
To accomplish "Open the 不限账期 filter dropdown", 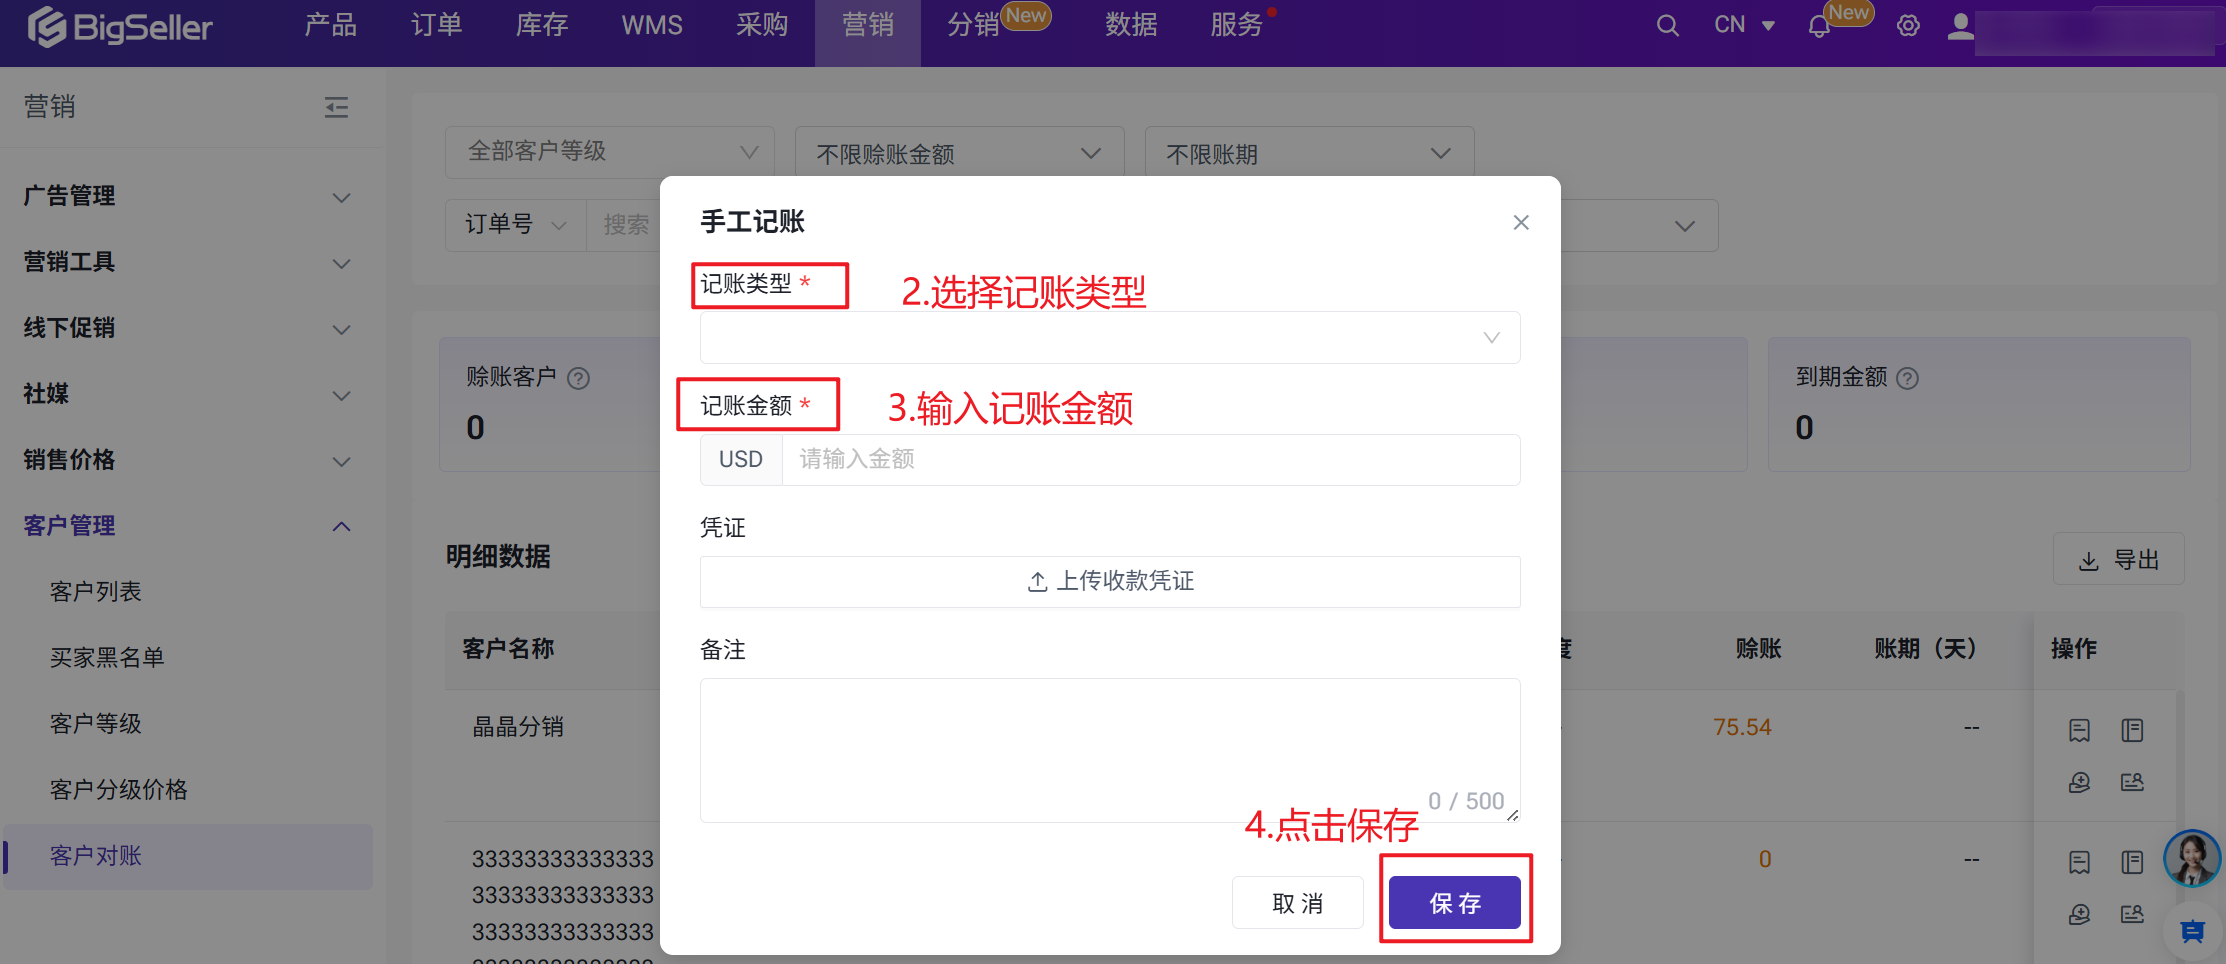I will pyautogui.click(x=1310, y=153).
